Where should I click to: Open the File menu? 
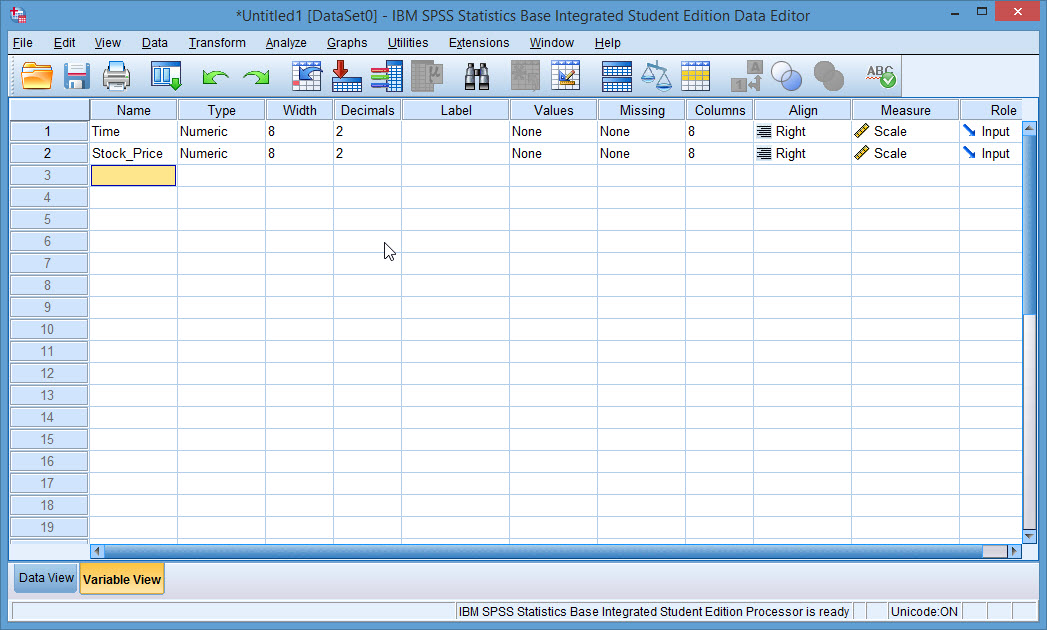point(23,43)
